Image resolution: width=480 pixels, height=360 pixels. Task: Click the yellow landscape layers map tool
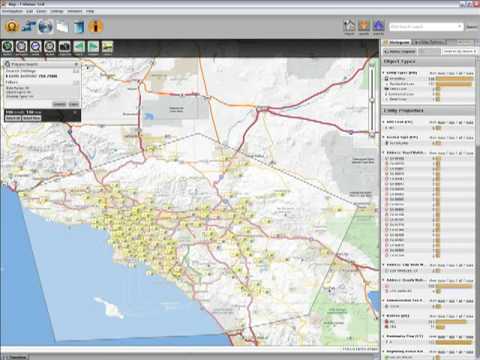tap(107, 47)
